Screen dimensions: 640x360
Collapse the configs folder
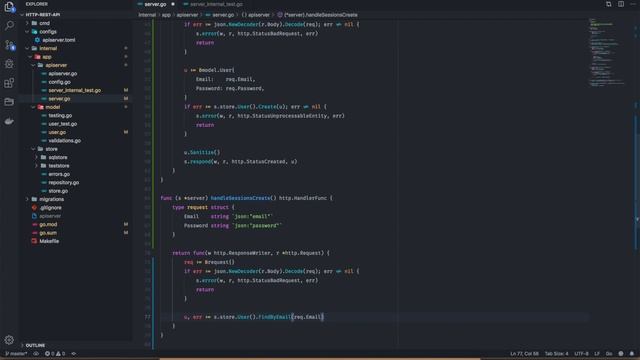(x=48, y=31)
